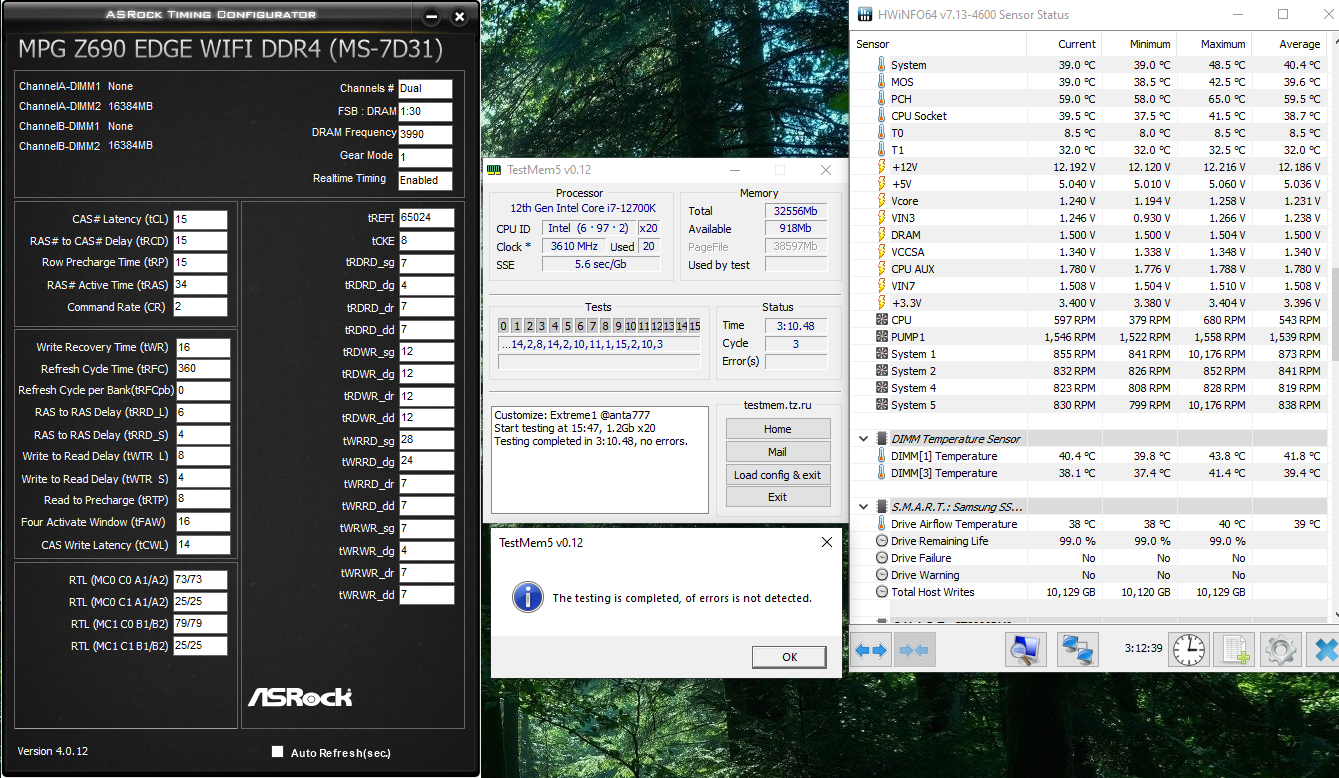Image resolution: width=1339 pixels, height=778 pixels.
Task: Click the Maximum column header in HWiNFO
Action: 1213,44
